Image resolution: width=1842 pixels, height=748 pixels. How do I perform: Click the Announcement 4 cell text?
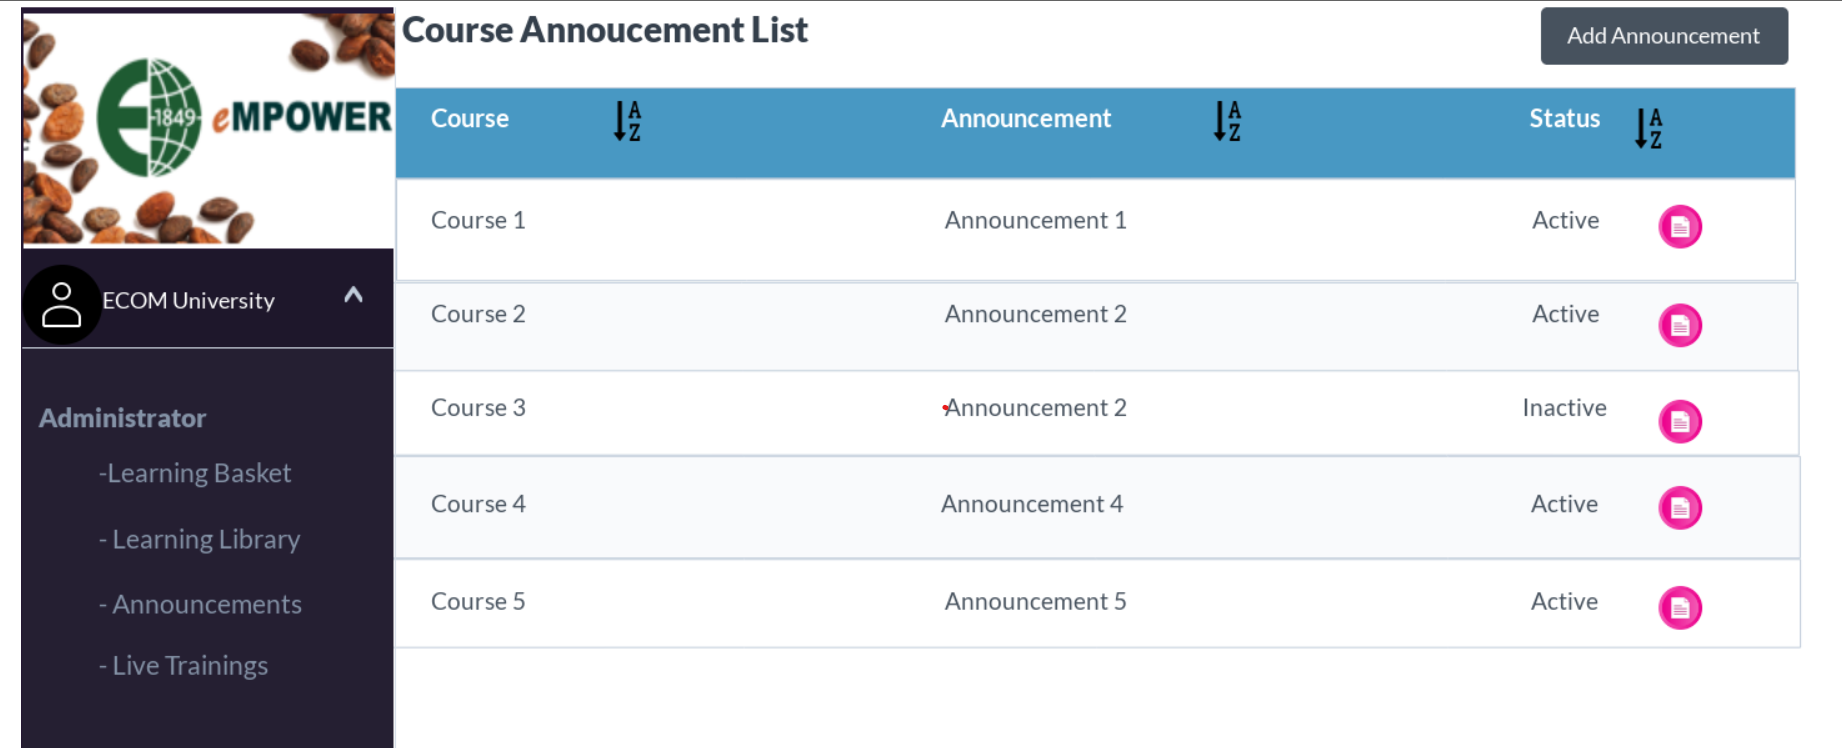pyautogui.click(x=1032, y=504)
